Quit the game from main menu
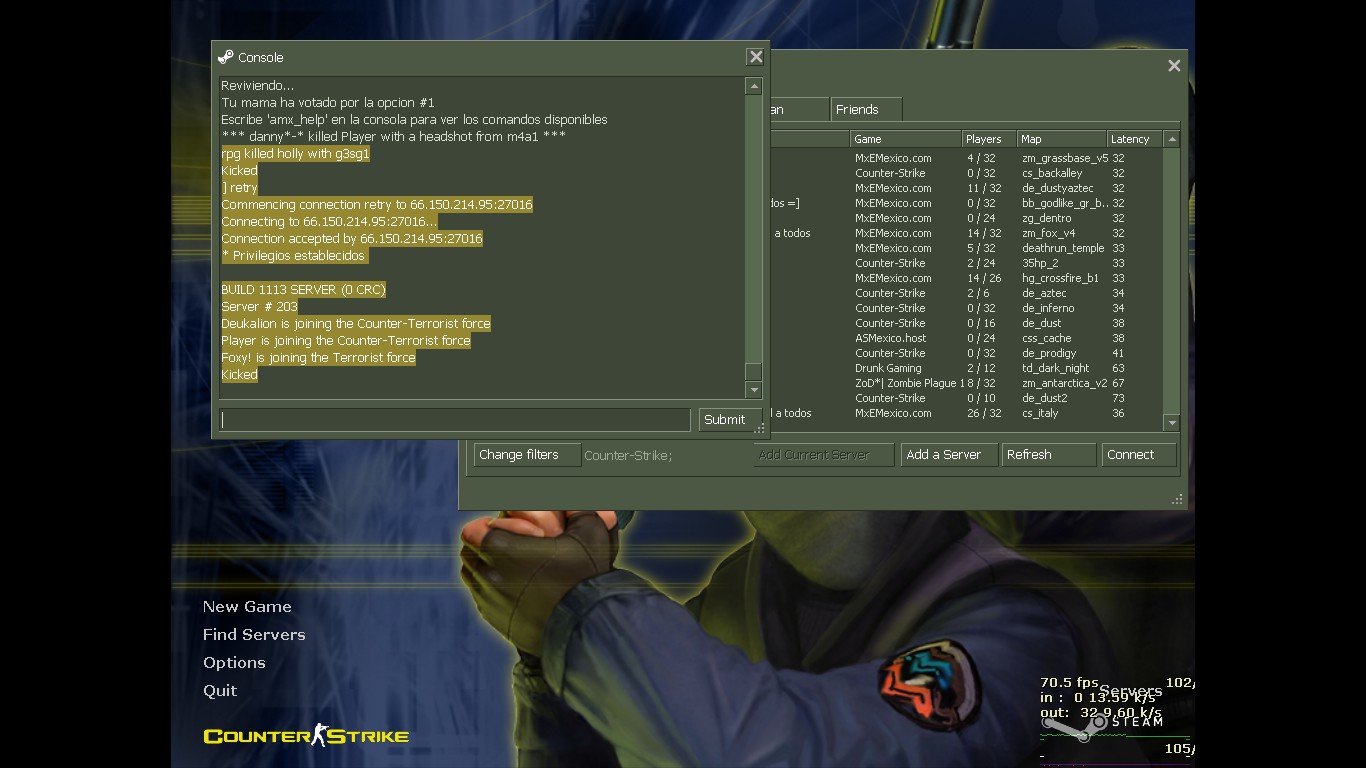This screenshot has width=1366, height=768. click(220, 691)
